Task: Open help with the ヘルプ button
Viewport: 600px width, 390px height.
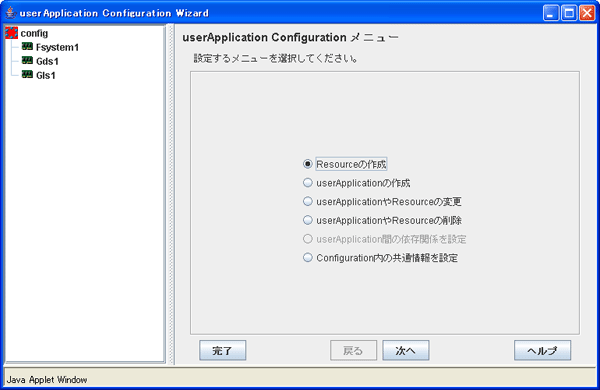Action: (542, 350)
